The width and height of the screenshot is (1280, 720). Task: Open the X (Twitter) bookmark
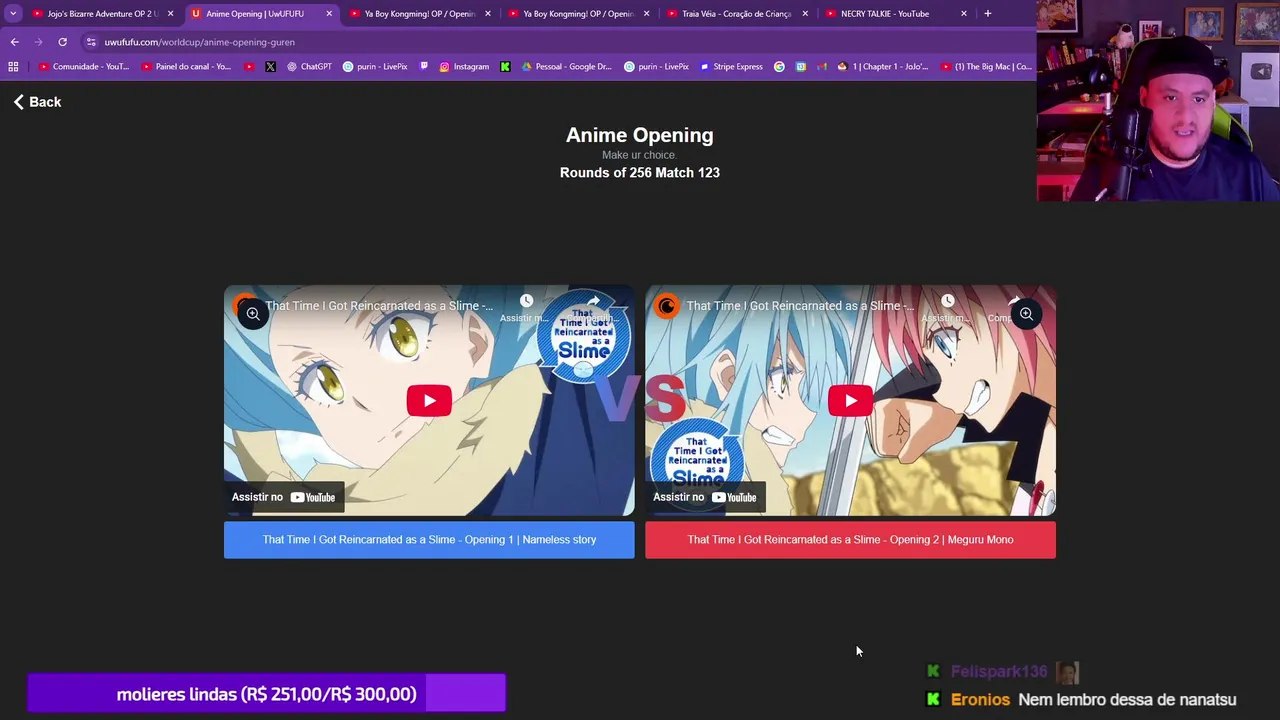pyautogui.click(x=271, y=67)
